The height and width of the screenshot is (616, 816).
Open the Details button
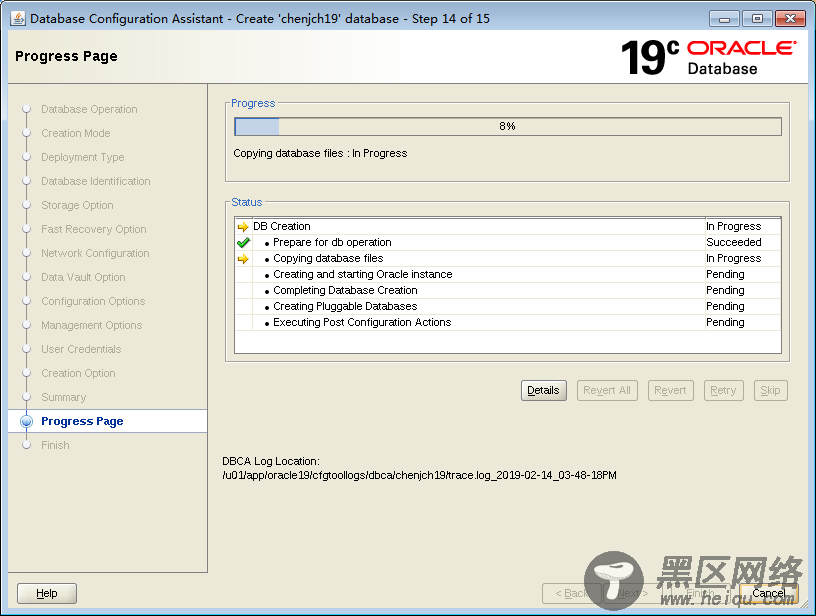[x=543, y=390]
